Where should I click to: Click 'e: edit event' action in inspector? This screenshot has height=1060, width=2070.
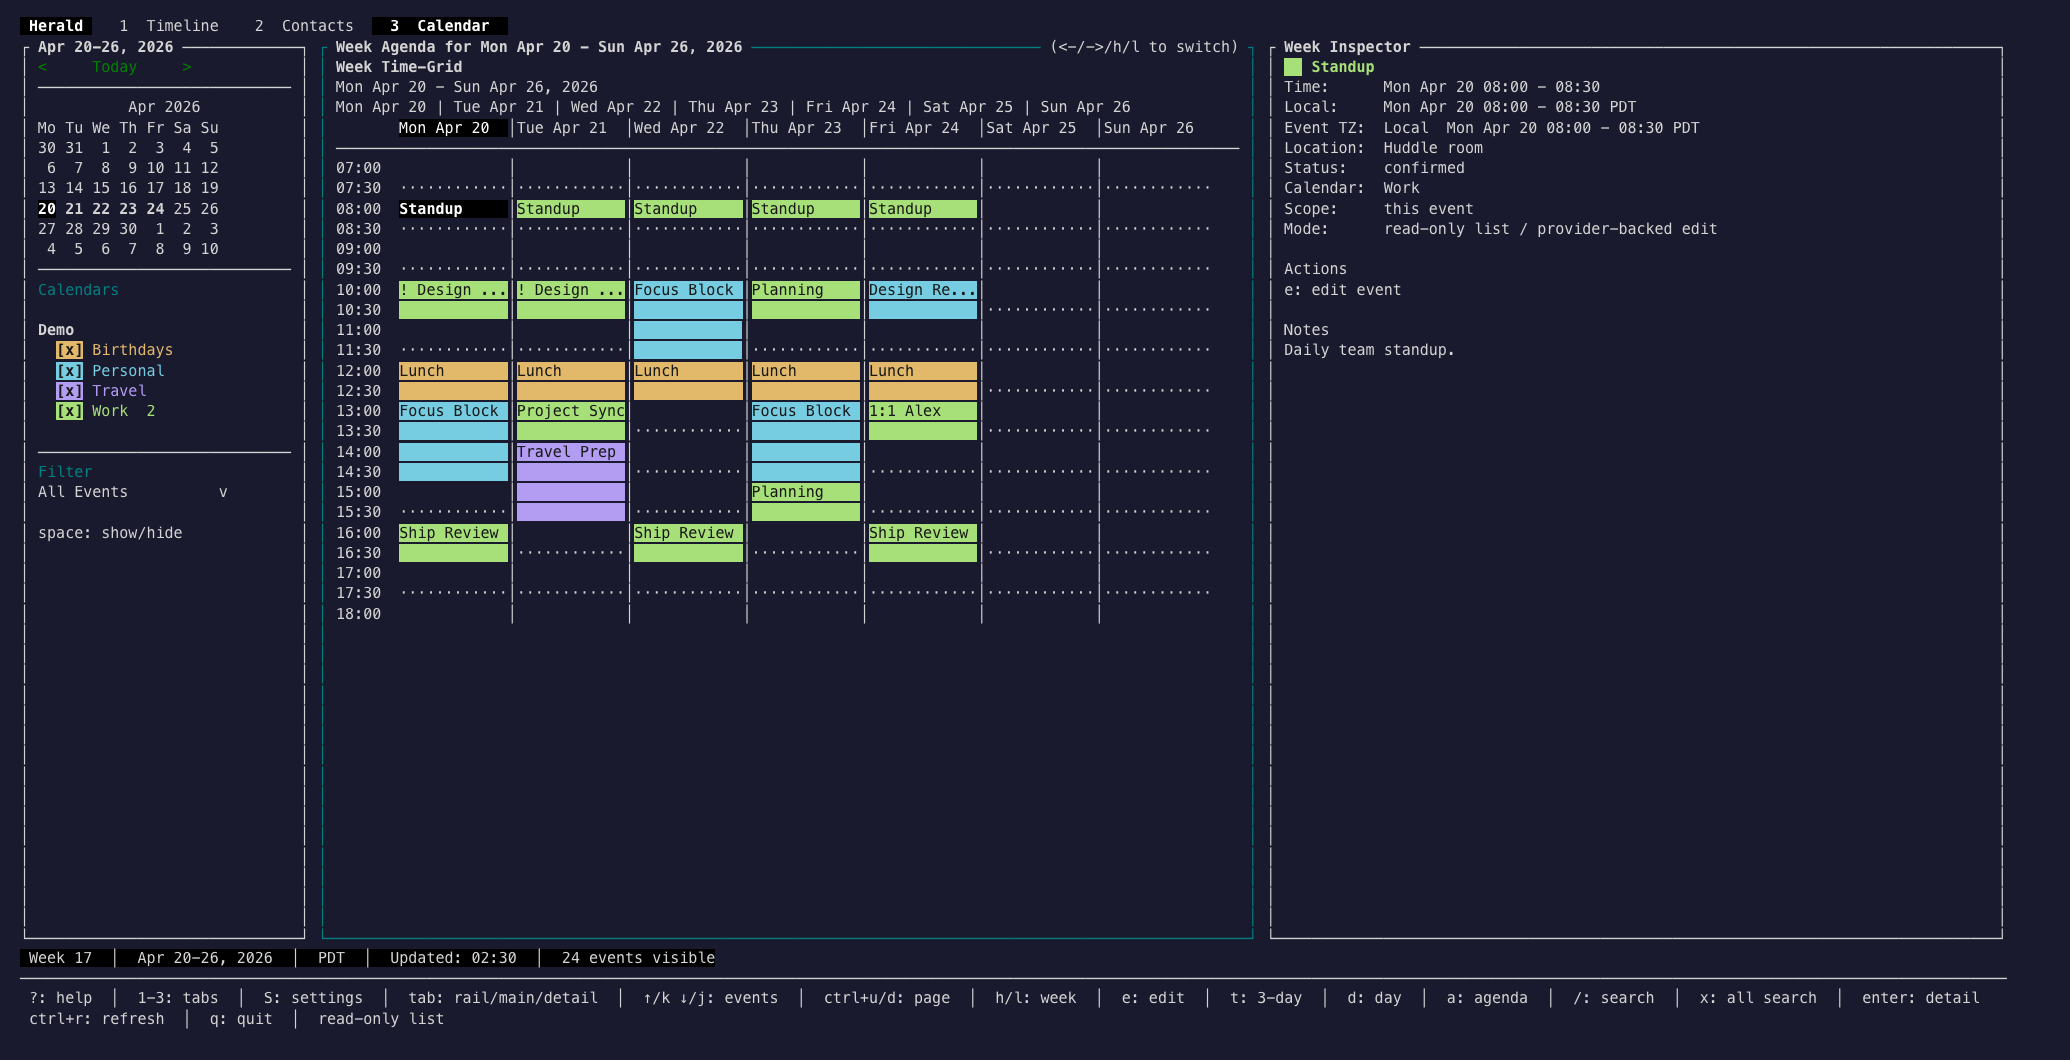click(x=1342, y=290)
